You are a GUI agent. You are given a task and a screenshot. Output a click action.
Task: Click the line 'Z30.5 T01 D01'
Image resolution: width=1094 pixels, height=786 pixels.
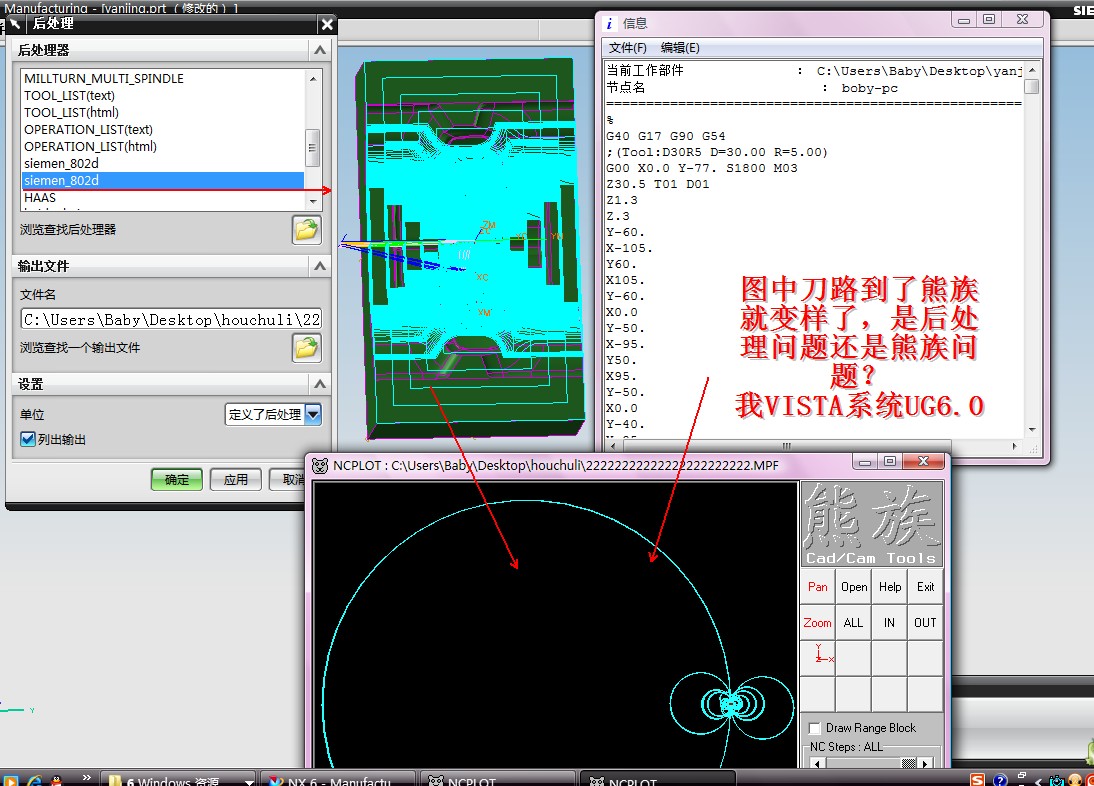(x=658, y=184)
